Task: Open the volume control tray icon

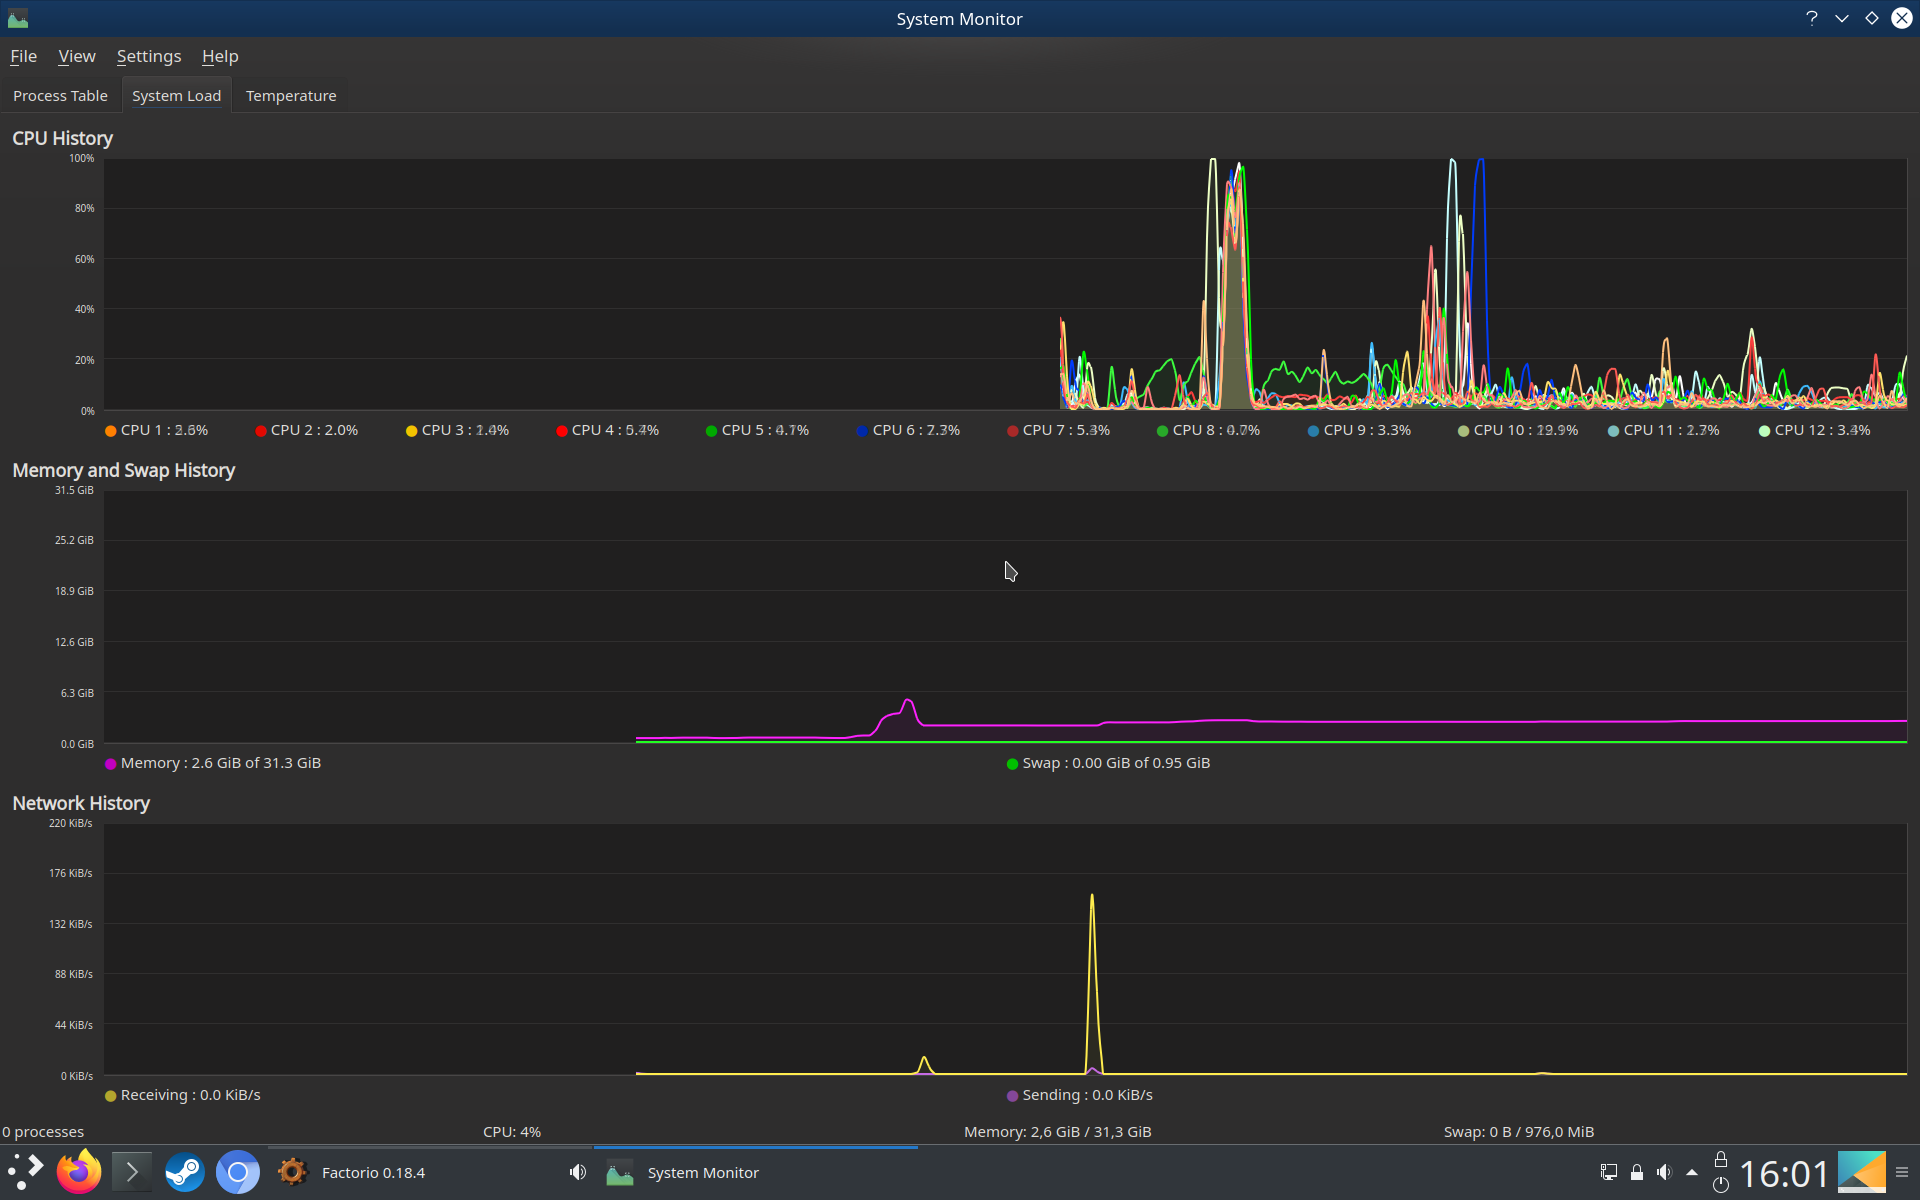Action: [x=1664, y=1172]
